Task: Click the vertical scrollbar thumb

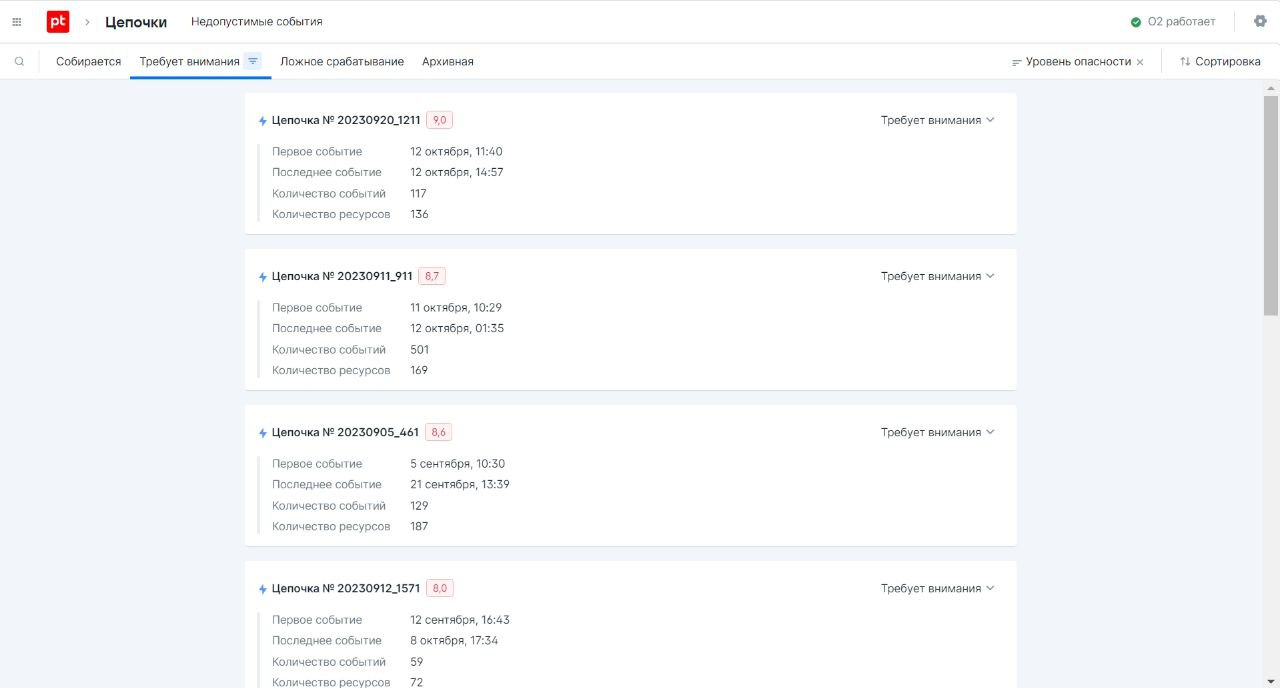Action: click(x=1271, y=205)
